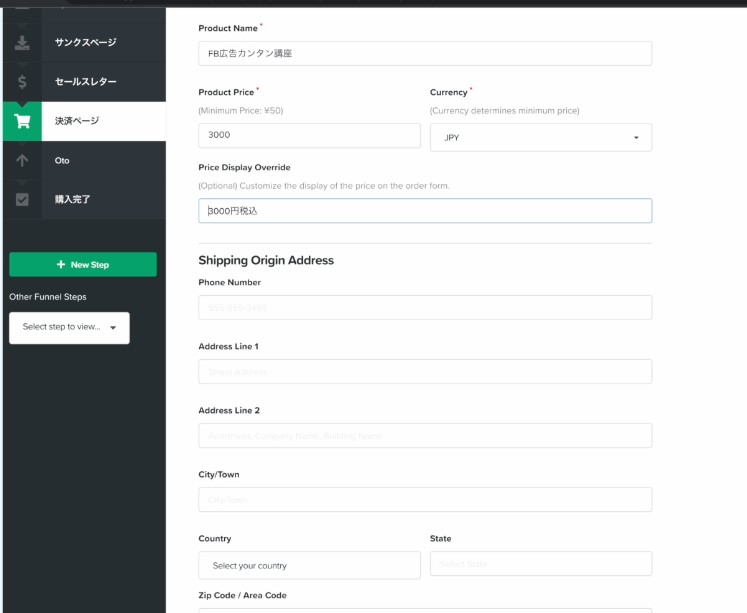The image size is (747, 613).
Task: Click the Price Display Override field
Action: tap(425, 211)
